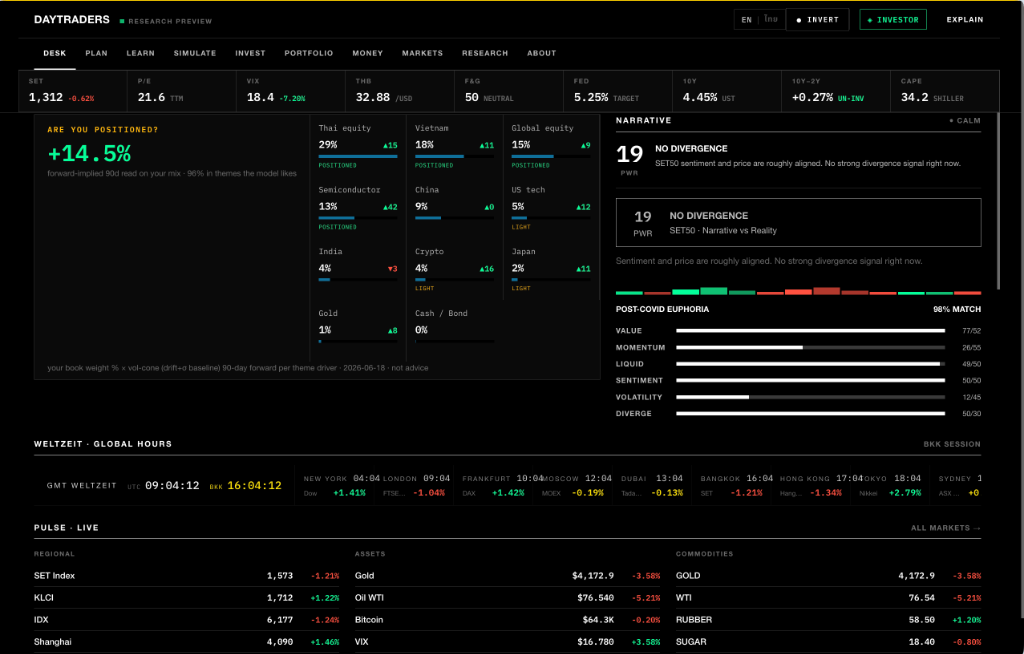Screen dimensions: 1024x654
Task: Open the F&G 50 NEUTRAL cell
Action: (x=509, y=91)
